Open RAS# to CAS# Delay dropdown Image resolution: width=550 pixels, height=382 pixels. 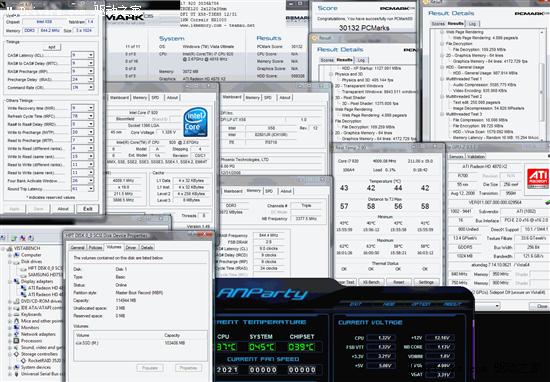(83, 63)
